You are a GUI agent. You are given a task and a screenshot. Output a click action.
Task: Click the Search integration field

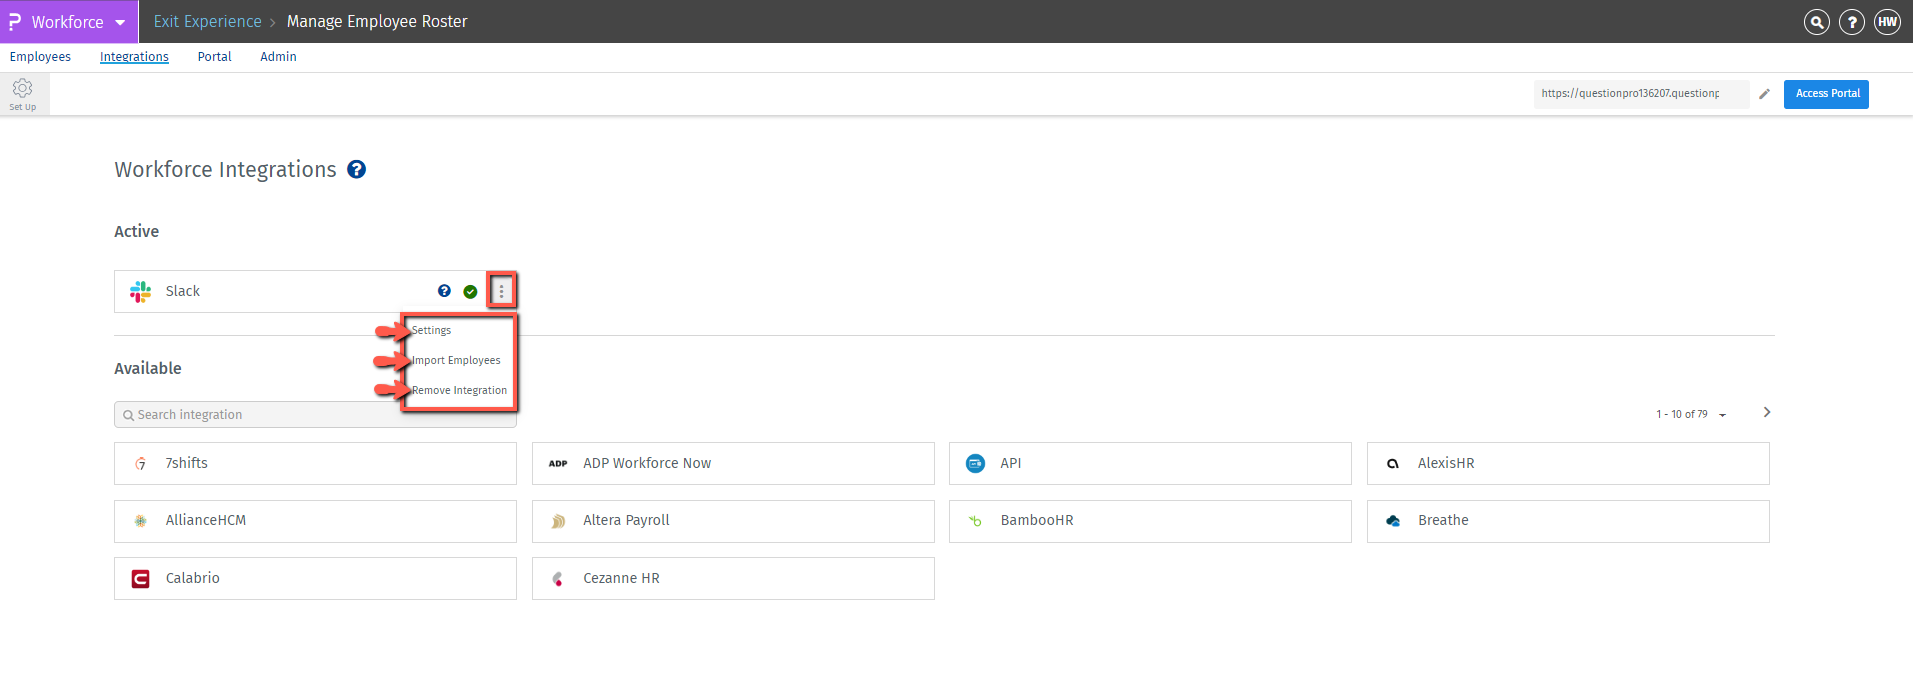tap(315, 415)
